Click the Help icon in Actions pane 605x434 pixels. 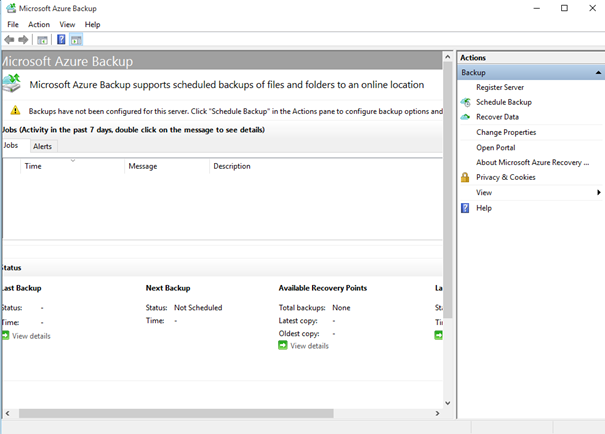point(465,208)
